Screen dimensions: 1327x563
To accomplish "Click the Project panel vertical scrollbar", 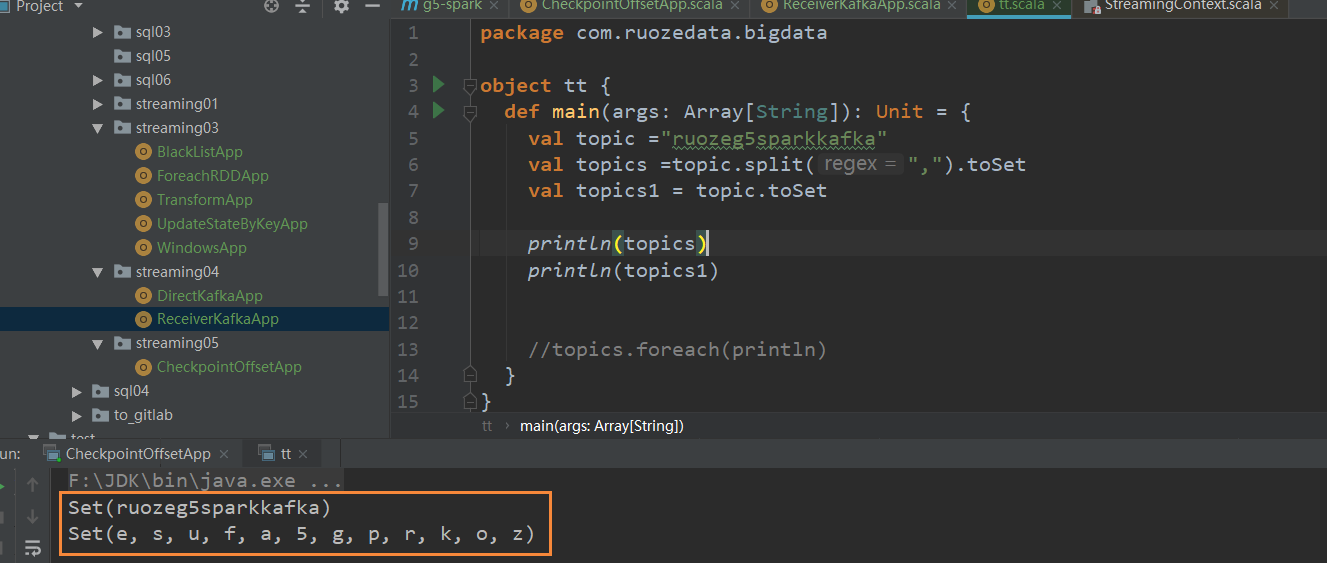I will (383, 248).
